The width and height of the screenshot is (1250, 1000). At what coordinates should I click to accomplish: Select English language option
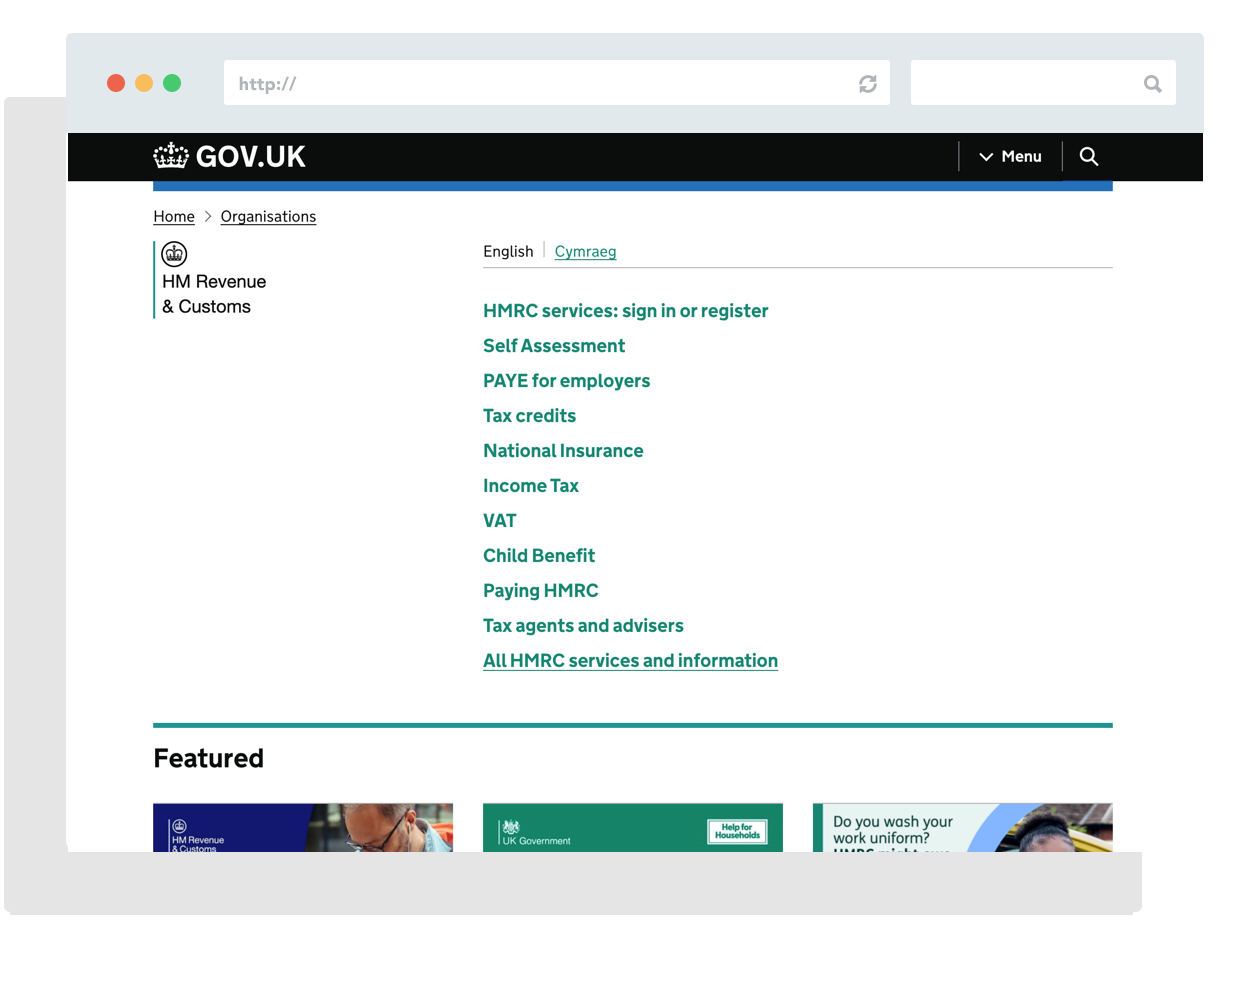[508, 251]
